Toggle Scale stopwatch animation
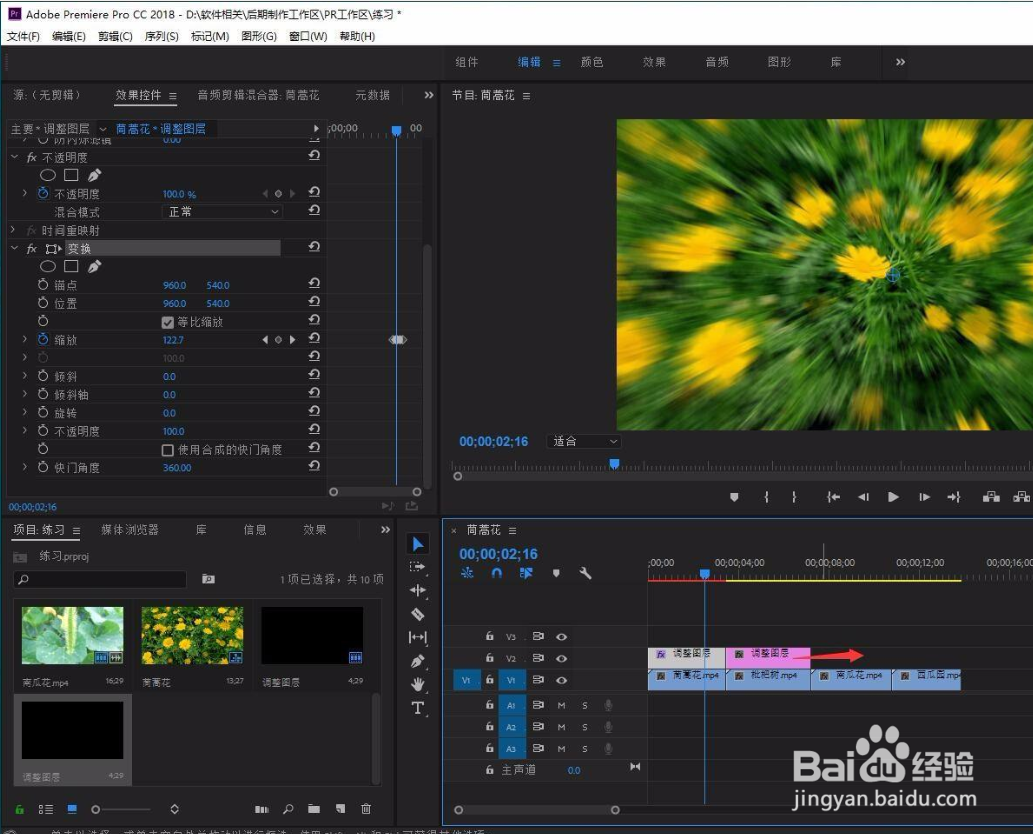1033x834 pixels. coord(43,339)
